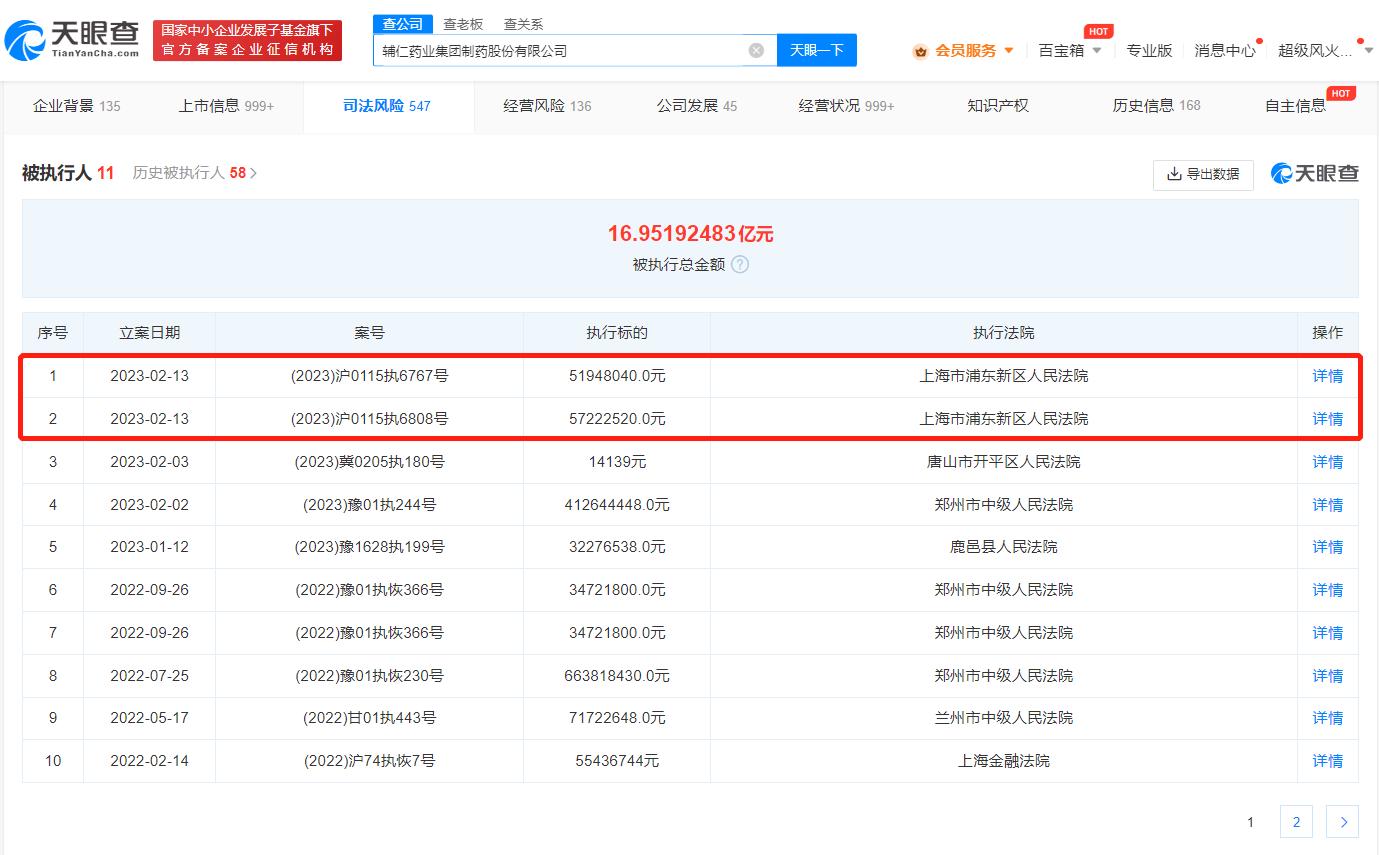Click 上海金融法院 court cell
This screenshot has width=1379, height=855.
(1004, 761)
